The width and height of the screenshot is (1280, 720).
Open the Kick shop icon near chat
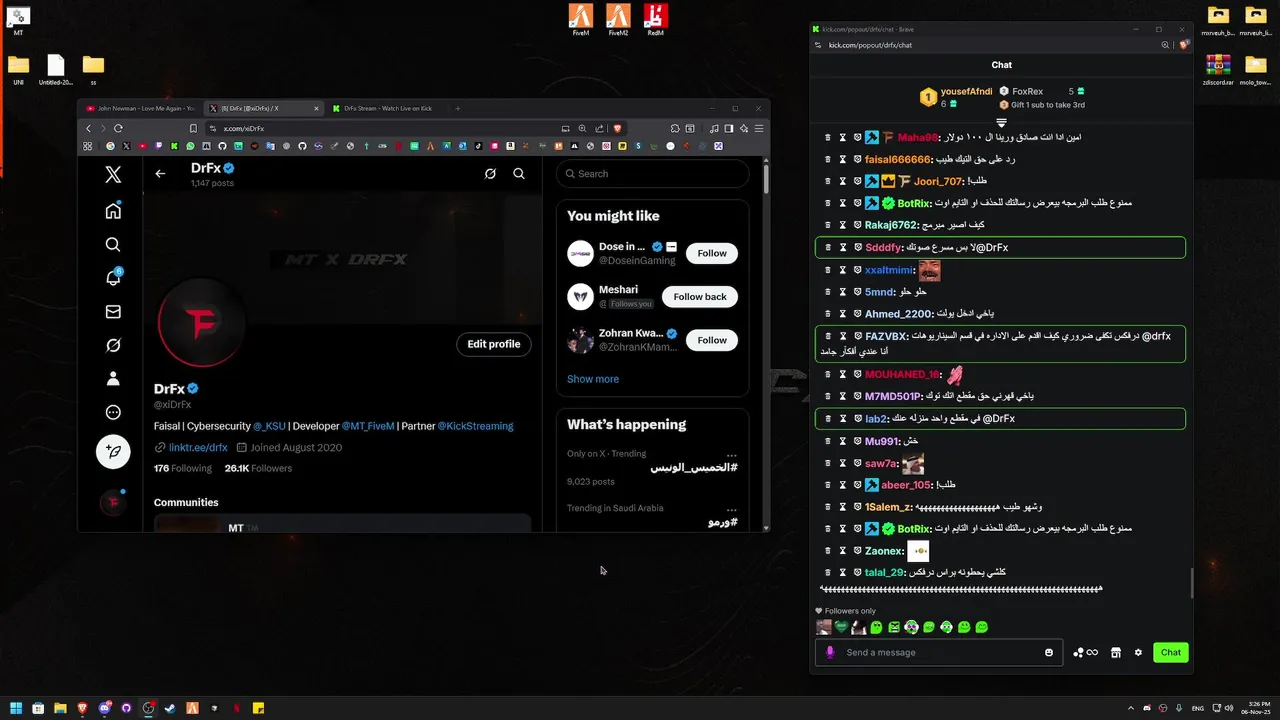1115,652
